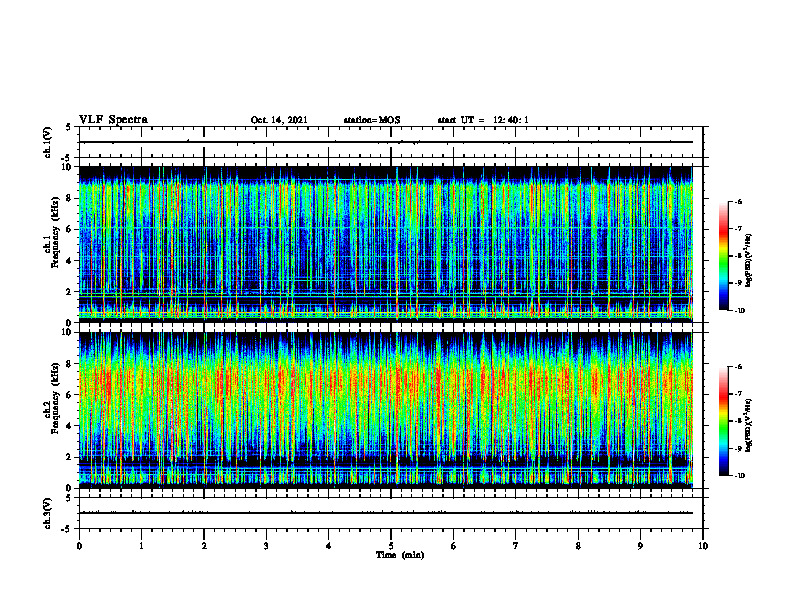Click the upper colorbar 'log(PSD)(V²/Hz)' label

tap(749, 260)
